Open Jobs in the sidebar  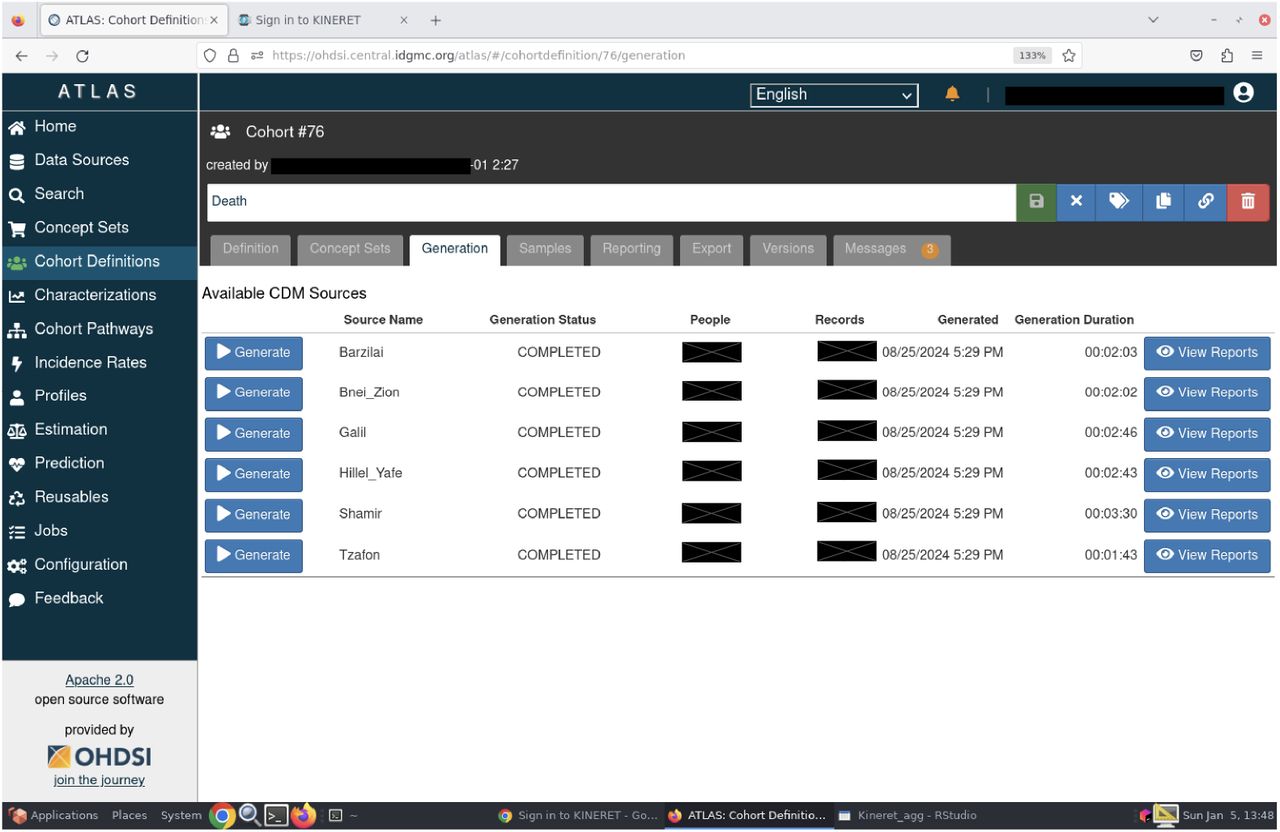point(99,531)
